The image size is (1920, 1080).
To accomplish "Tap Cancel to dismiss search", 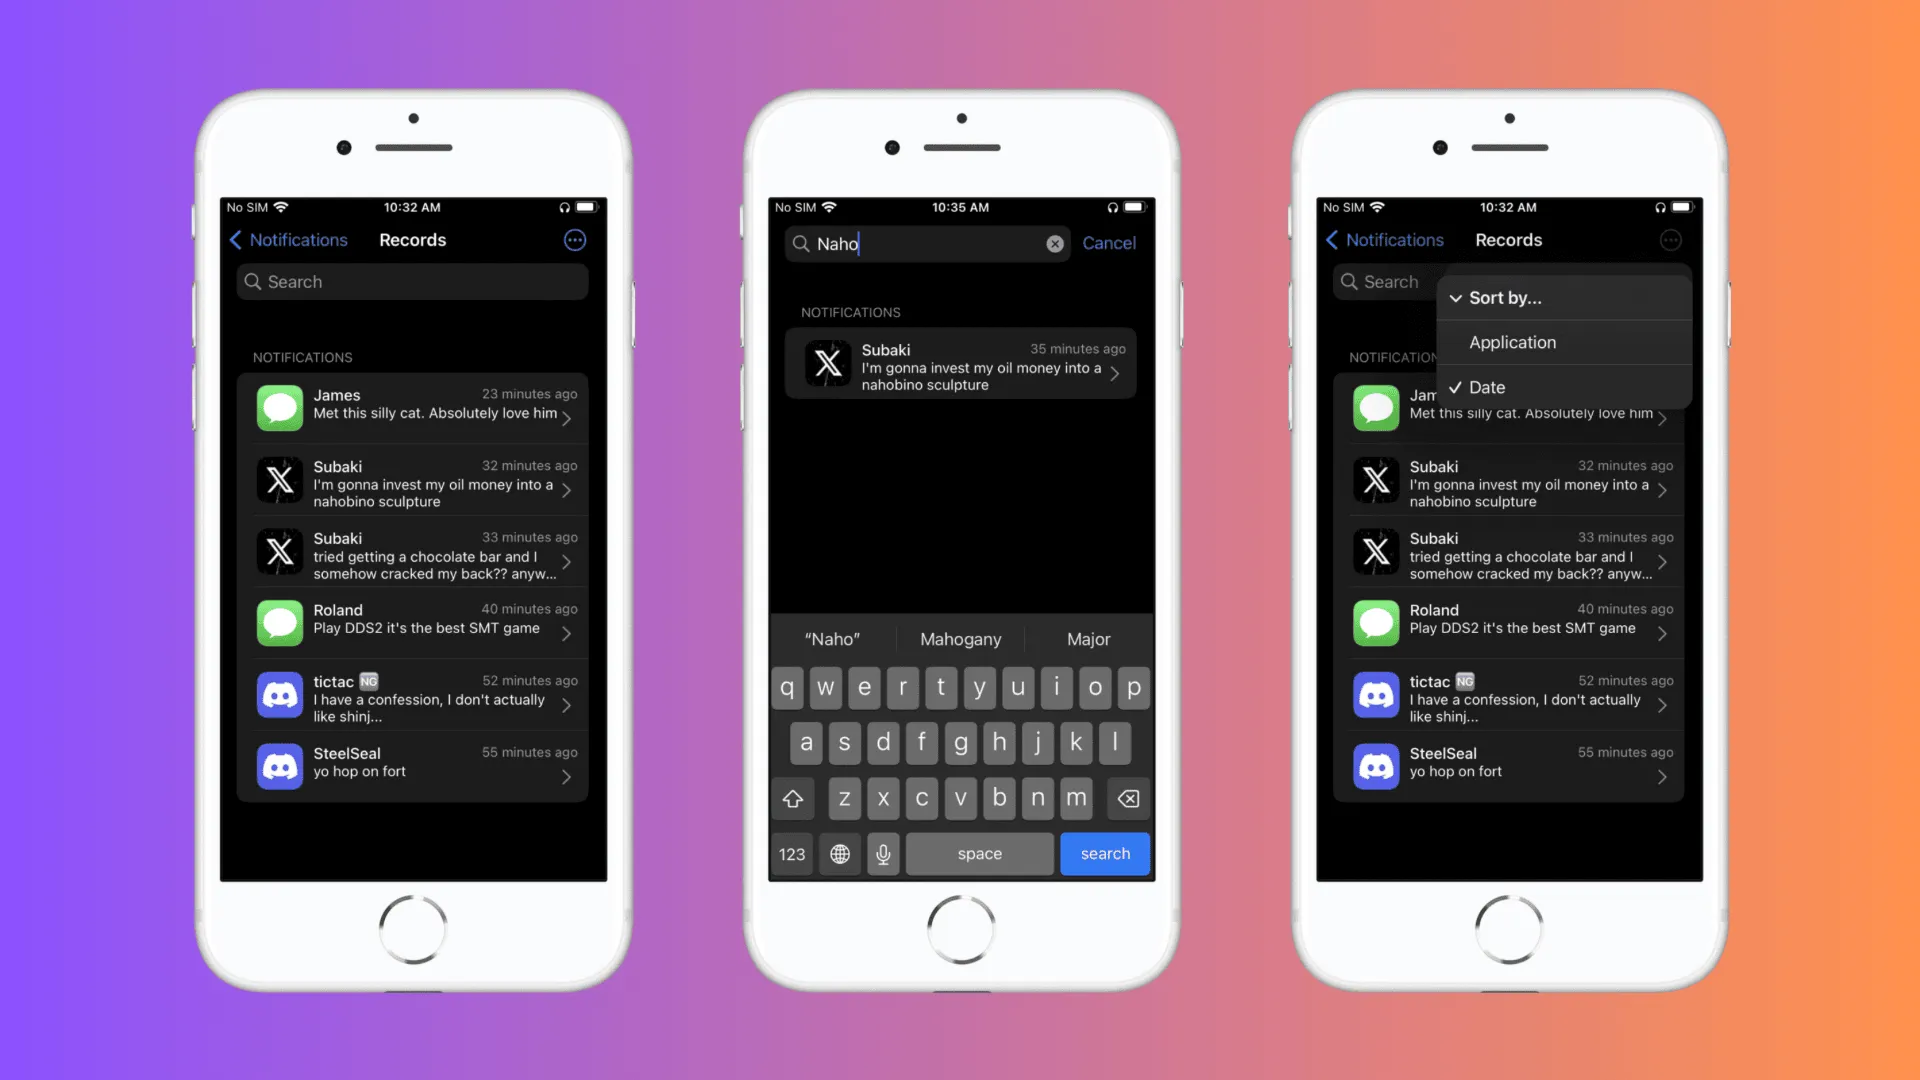I will tap(1108, 243).
